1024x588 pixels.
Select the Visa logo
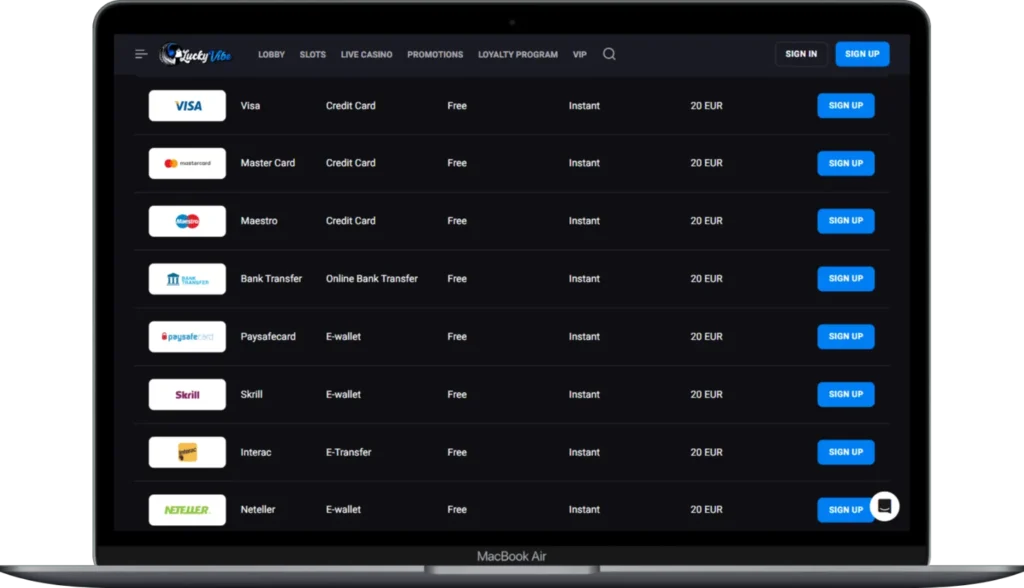[x=187, y=106]
